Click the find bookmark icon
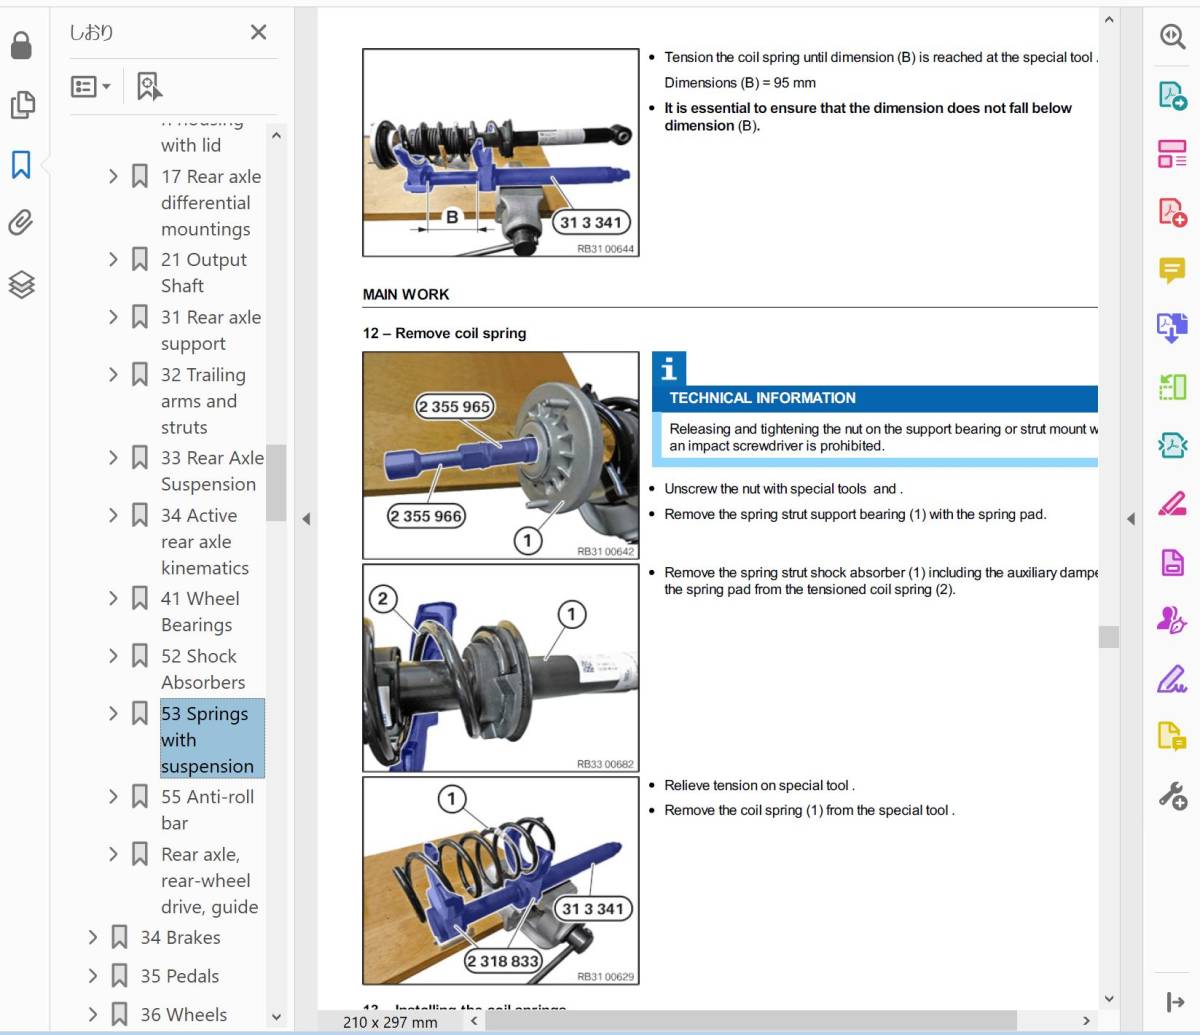The image size is (1200, 1035). [149, 87]
